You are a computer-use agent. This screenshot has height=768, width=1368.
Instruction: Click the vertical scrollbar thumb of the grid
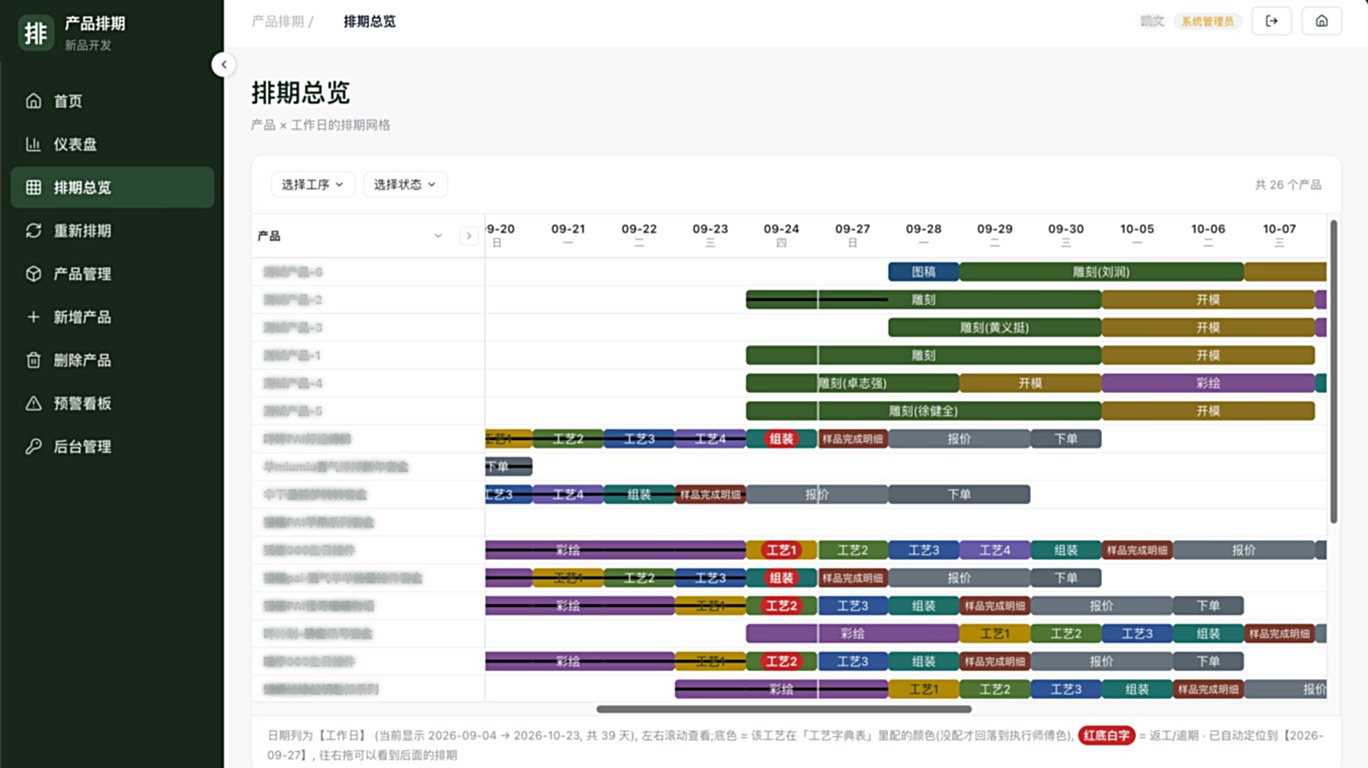pos(1334,371)
